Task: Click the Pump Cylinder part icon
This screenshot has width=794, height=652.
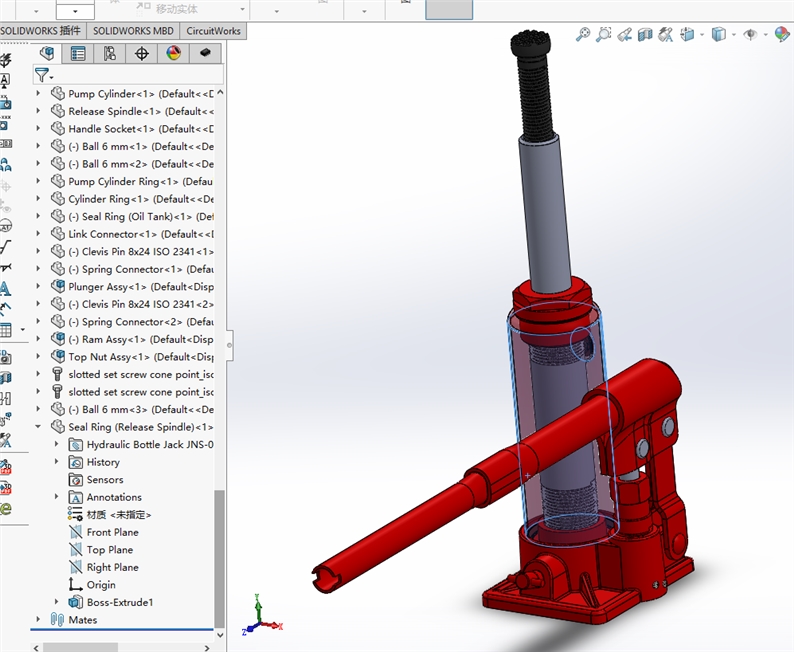Action: coord(58,94)
